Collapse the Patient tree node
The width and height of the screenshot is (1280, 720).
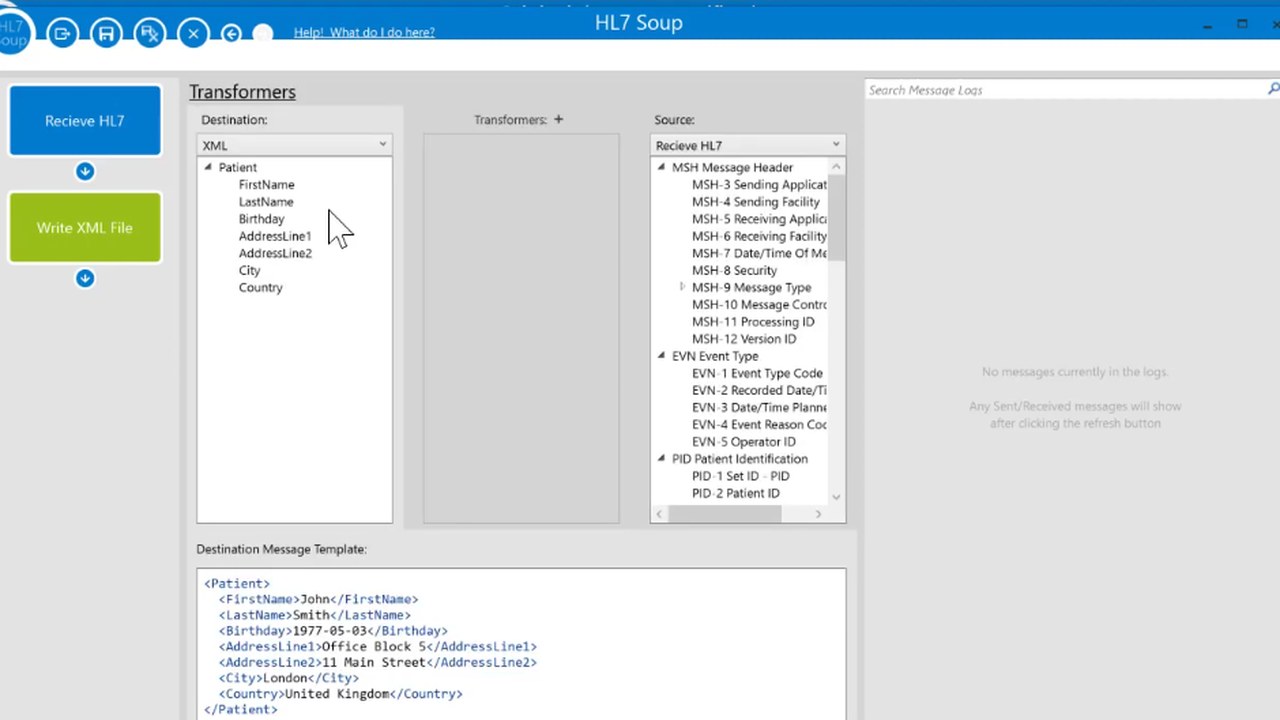[x=208, y=167]
